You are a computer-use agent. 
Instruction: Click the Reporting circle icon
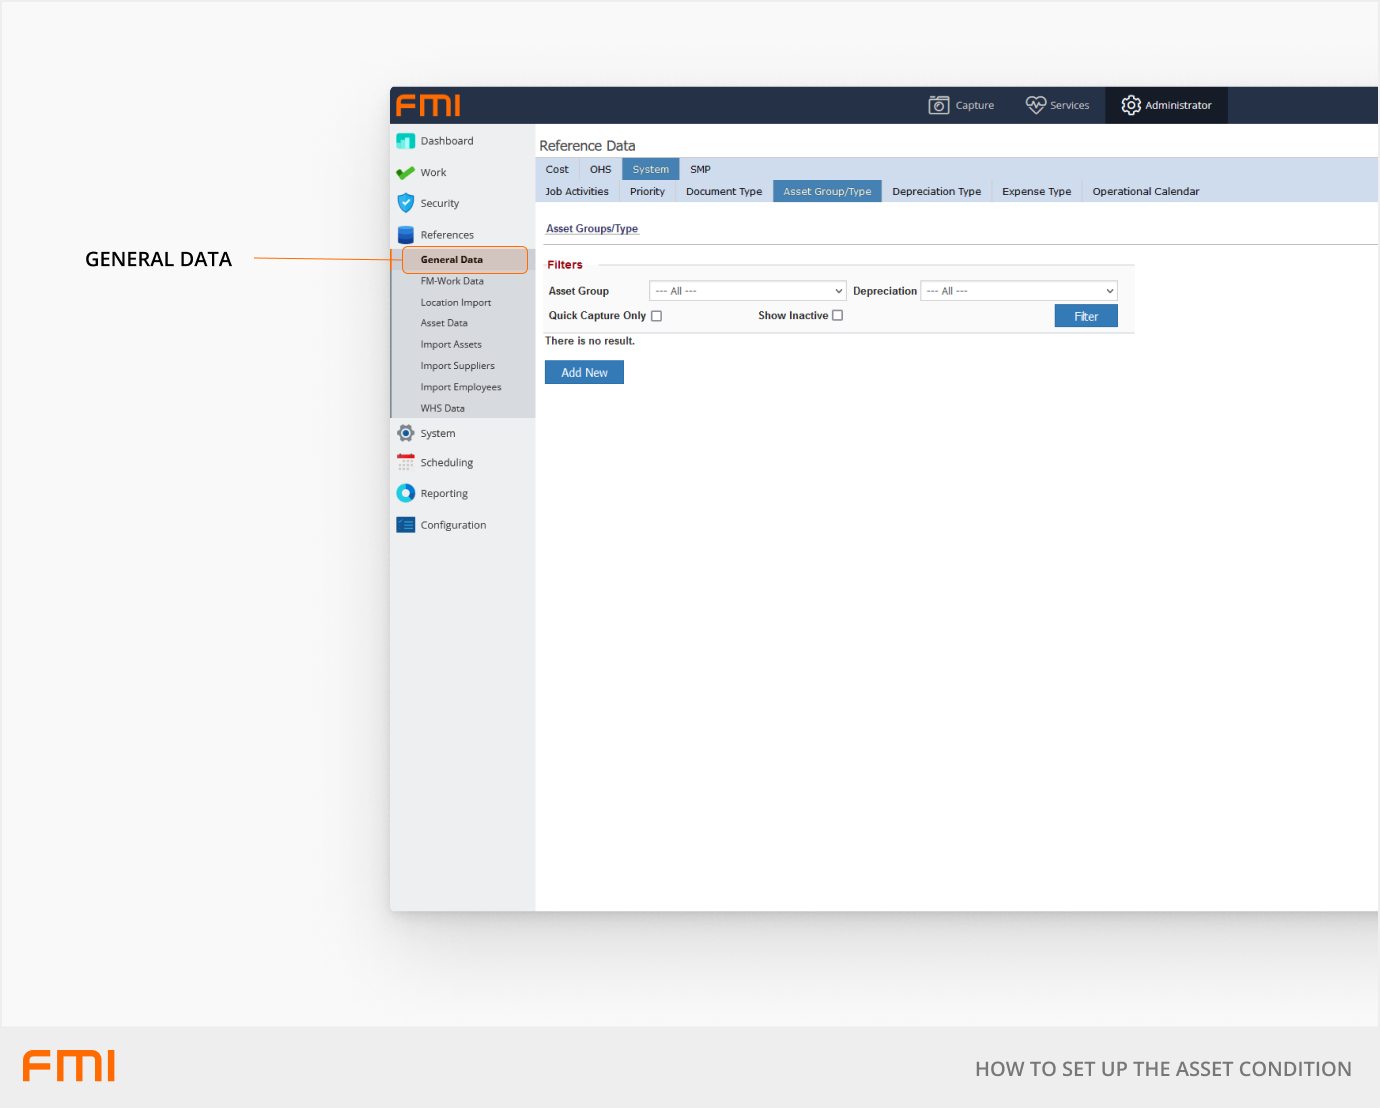(405, 493)
